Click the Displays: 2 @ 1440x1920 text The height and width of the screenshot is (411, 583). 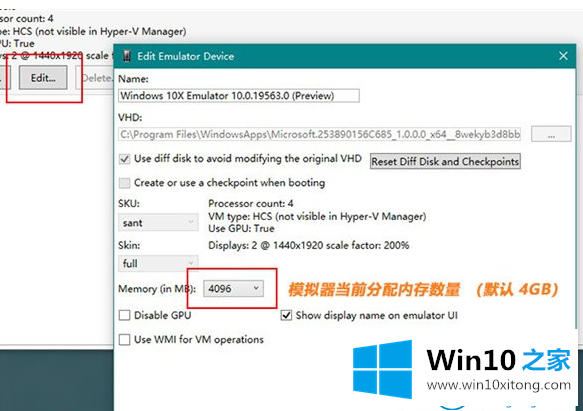[x=309, y=245]
